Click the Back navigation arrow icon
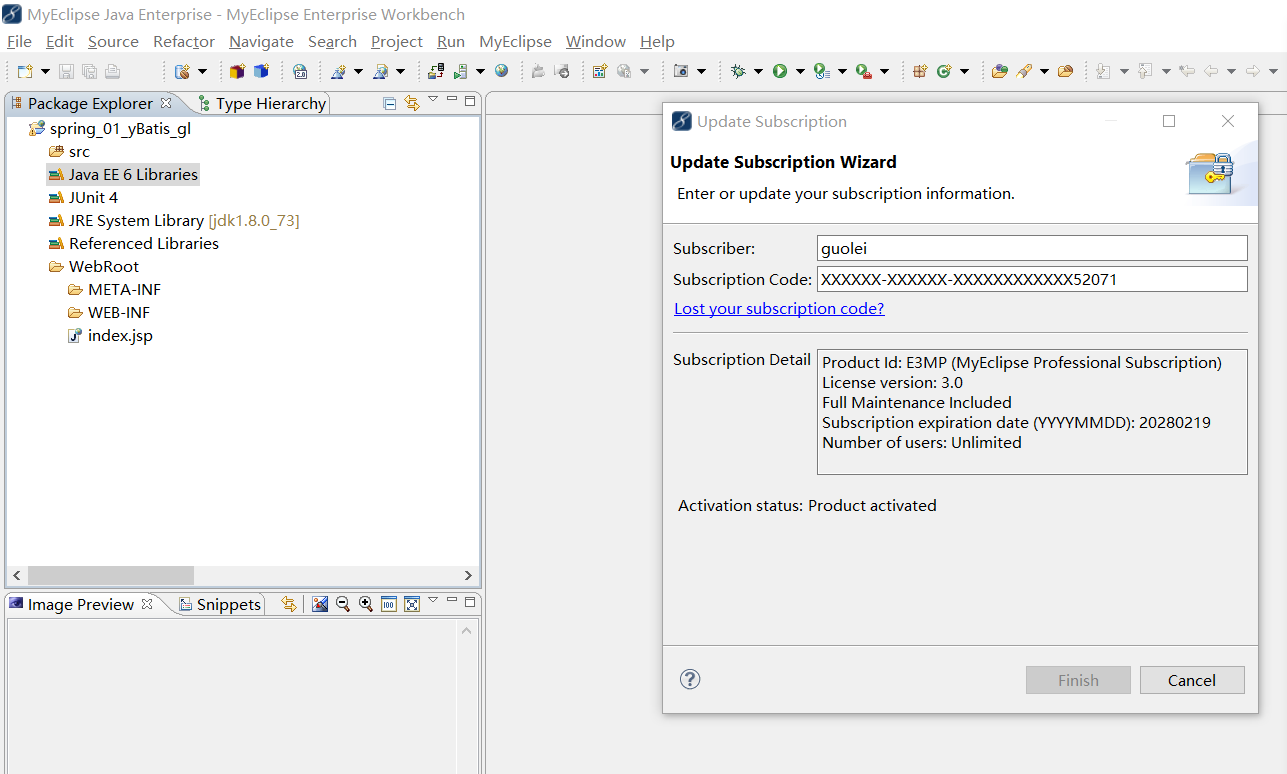This screenshot has height=774, width=1287. (1211, 71)
